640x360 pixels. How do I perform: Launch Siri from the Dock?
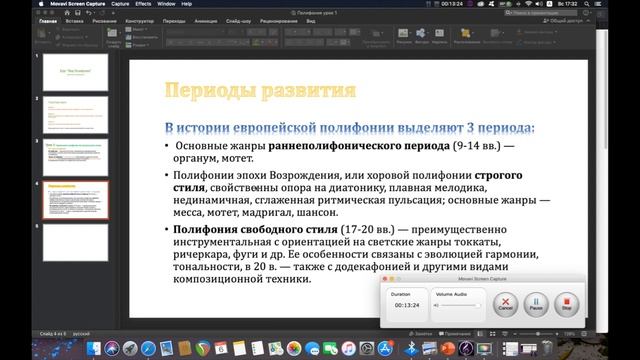(111, 348)
